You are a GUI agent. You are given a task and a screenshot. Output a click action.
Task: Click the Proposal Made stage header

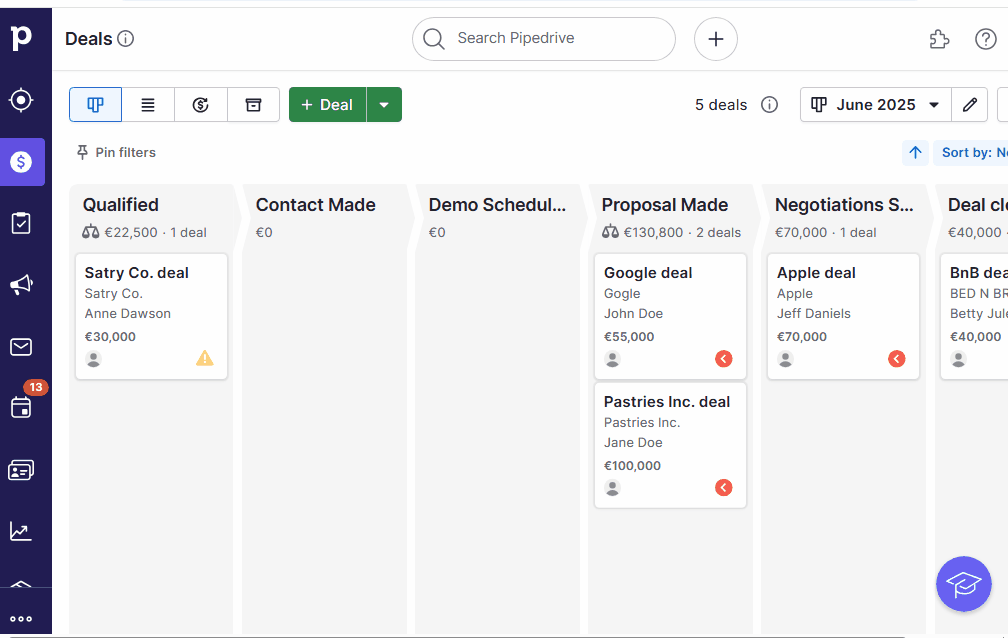[x=665, y=205]
